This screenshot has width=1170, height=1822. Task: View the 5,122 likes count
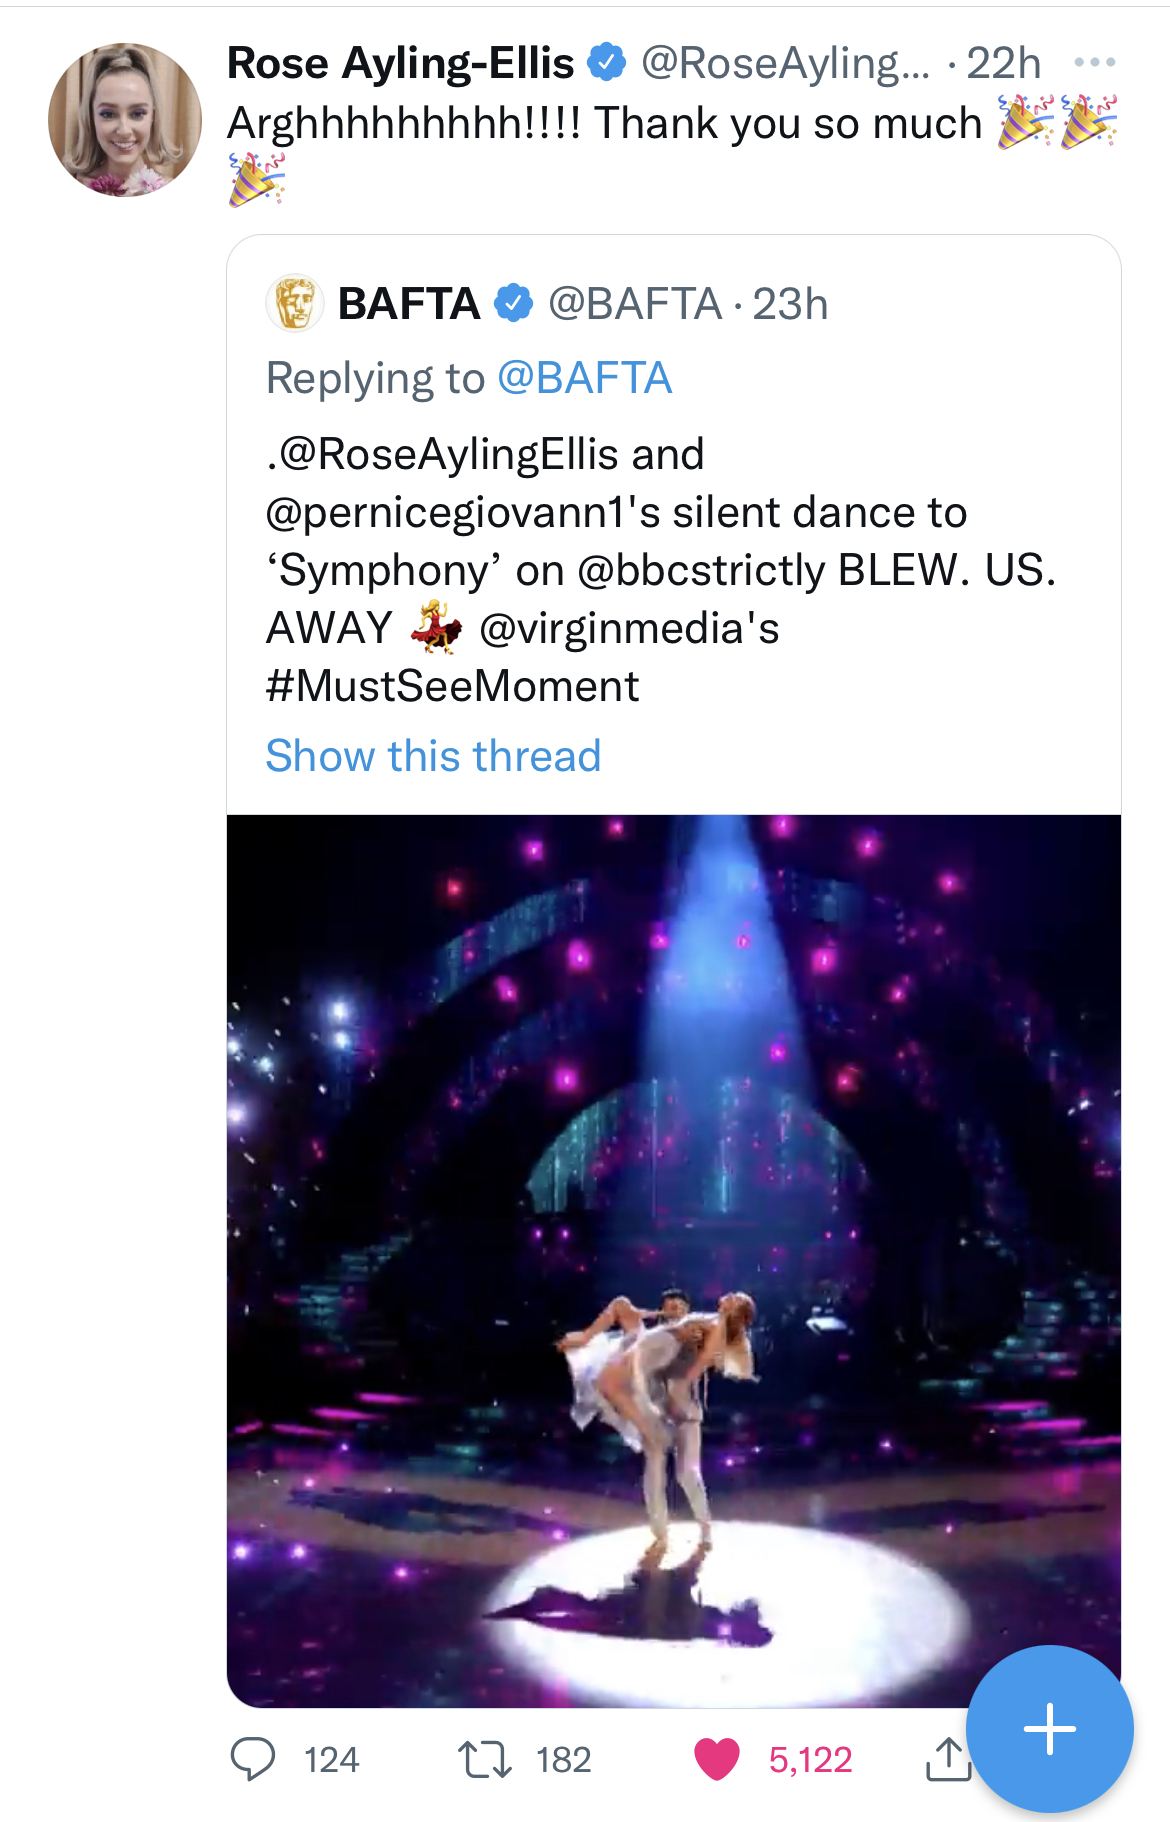pyautogui.click(x=810, y=1760)
